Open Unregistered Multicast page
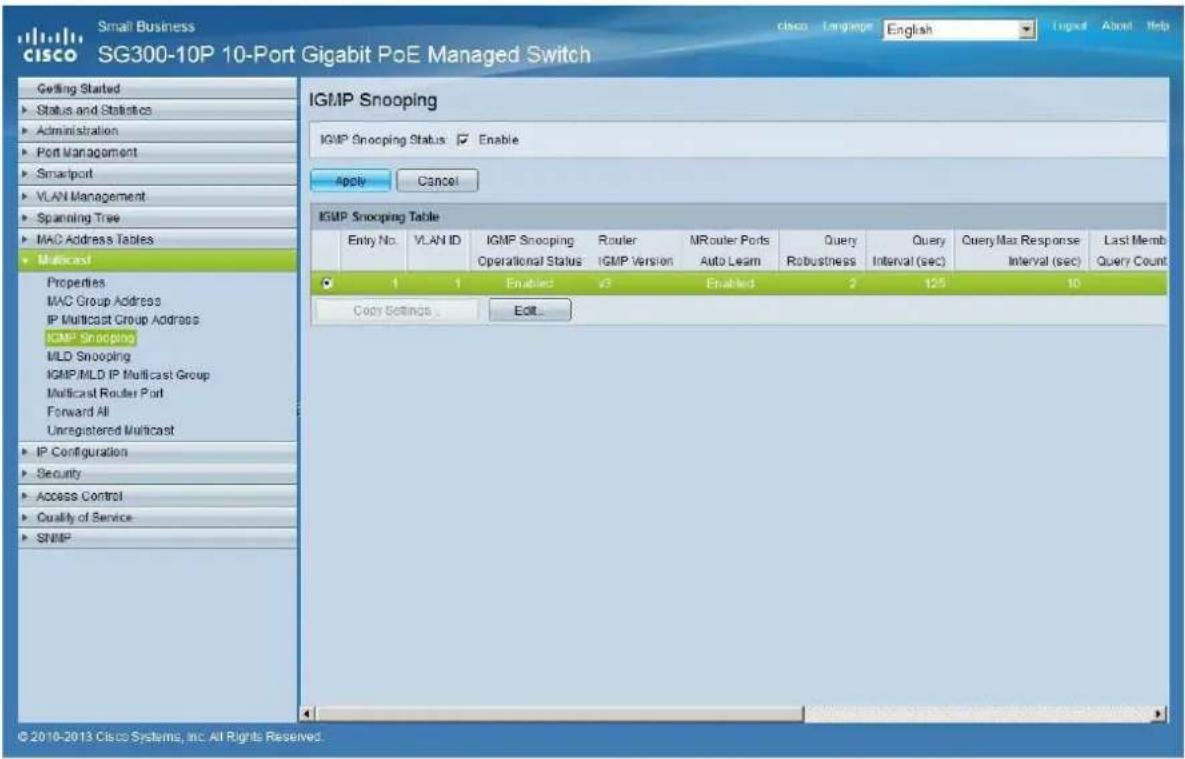This screenshot has height=759, width=1185. [110, 430]
